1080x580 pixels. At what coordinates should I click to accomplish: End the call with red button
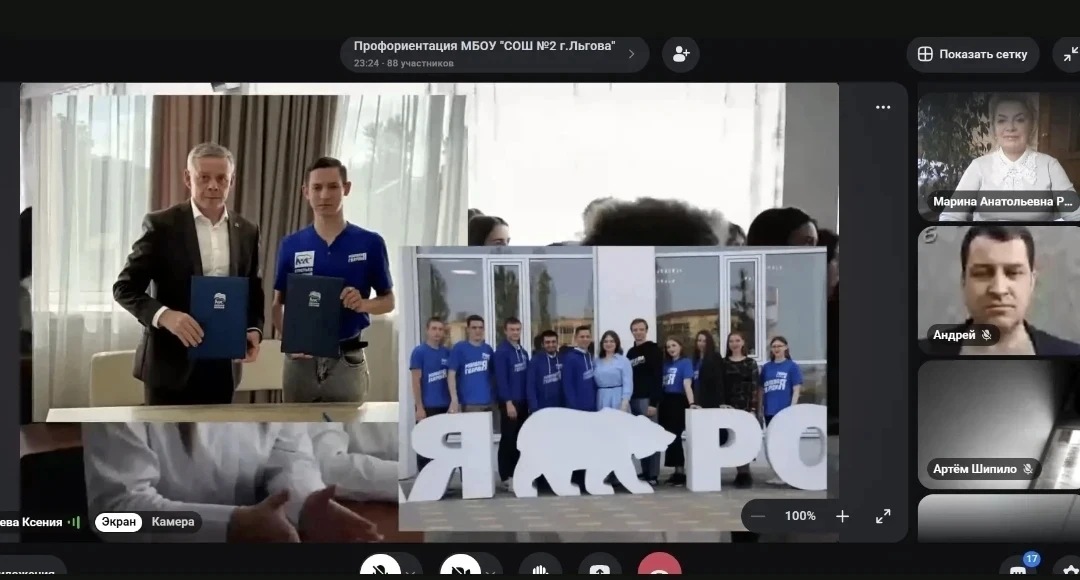(x=659, y=569)
